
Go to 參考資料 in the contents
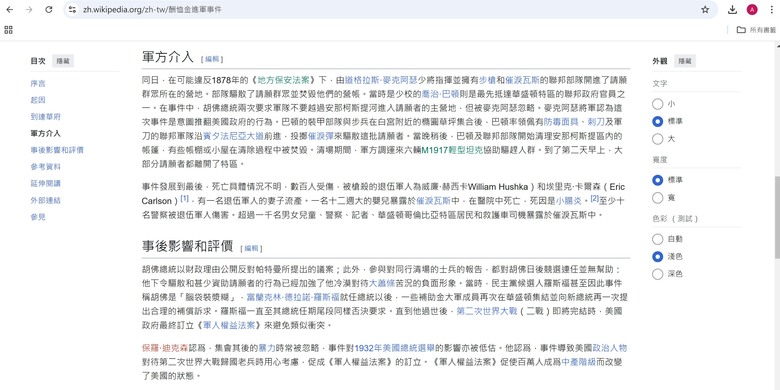tap(45, 167)
